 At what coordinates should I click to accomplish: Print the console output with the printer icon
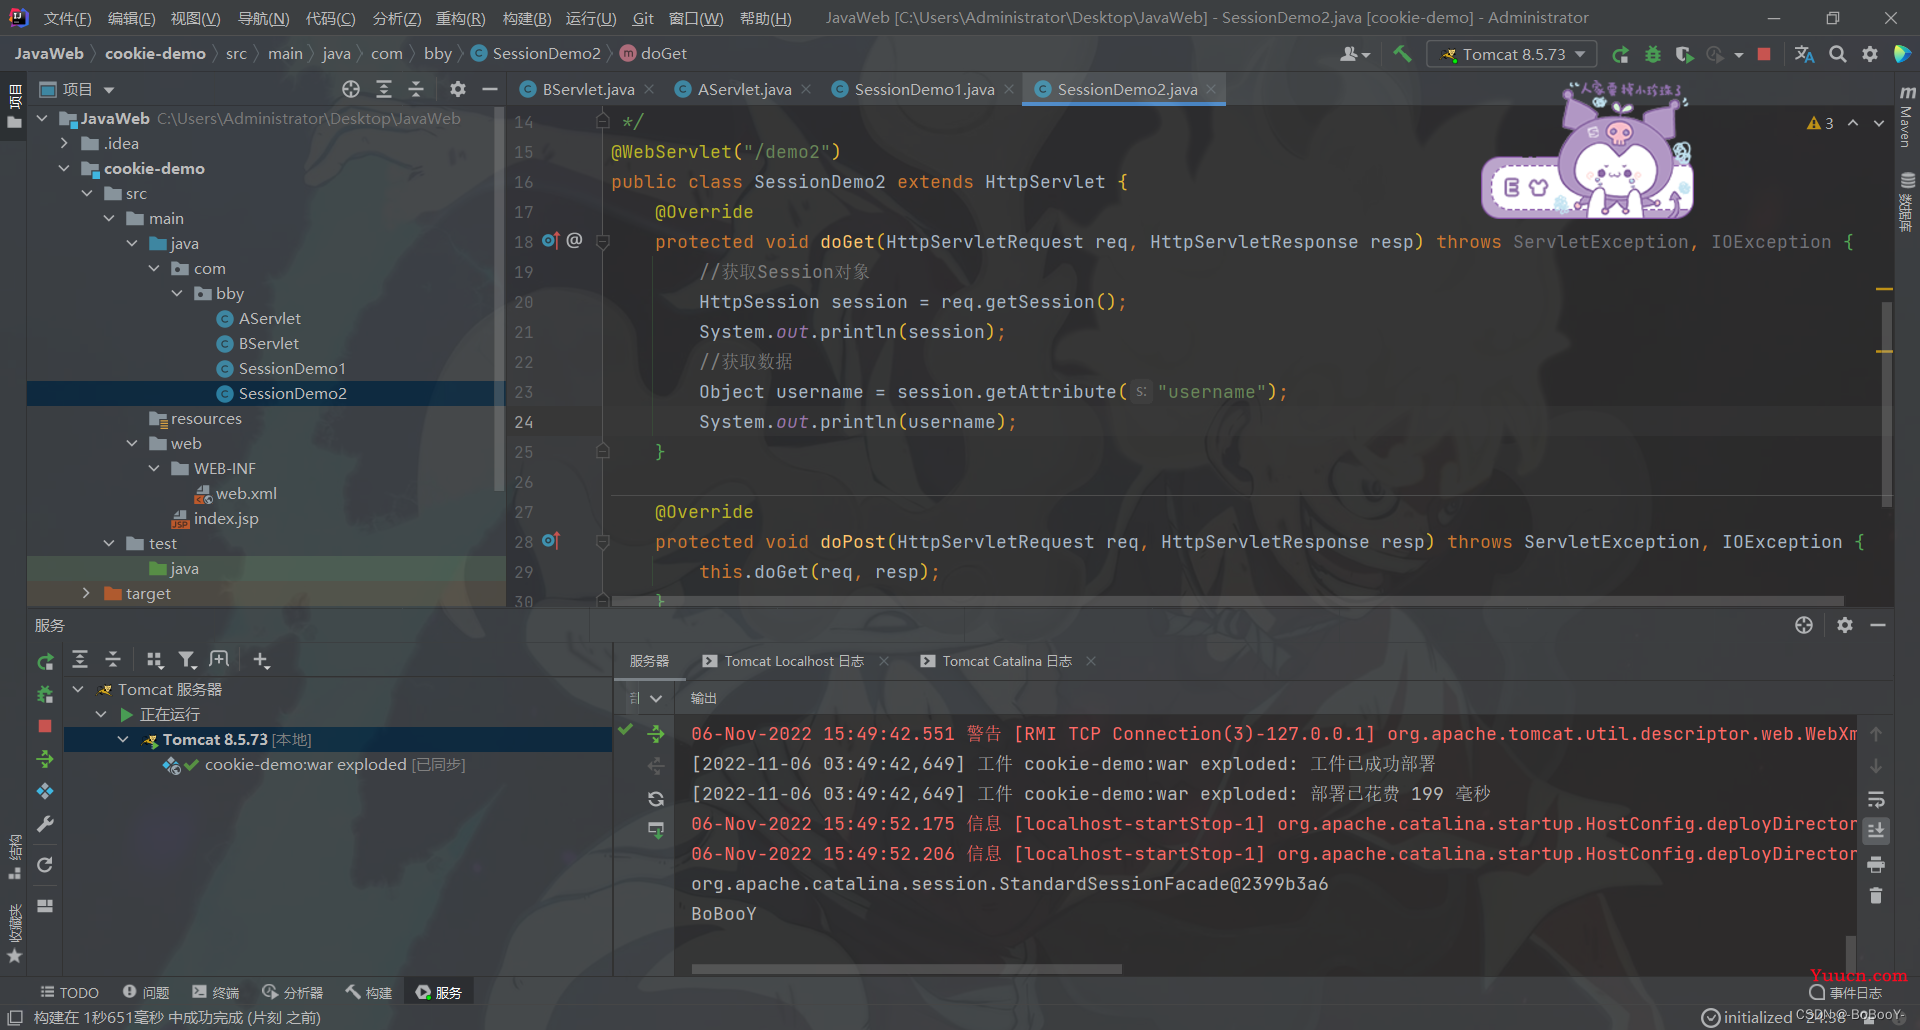[1876, 864]
